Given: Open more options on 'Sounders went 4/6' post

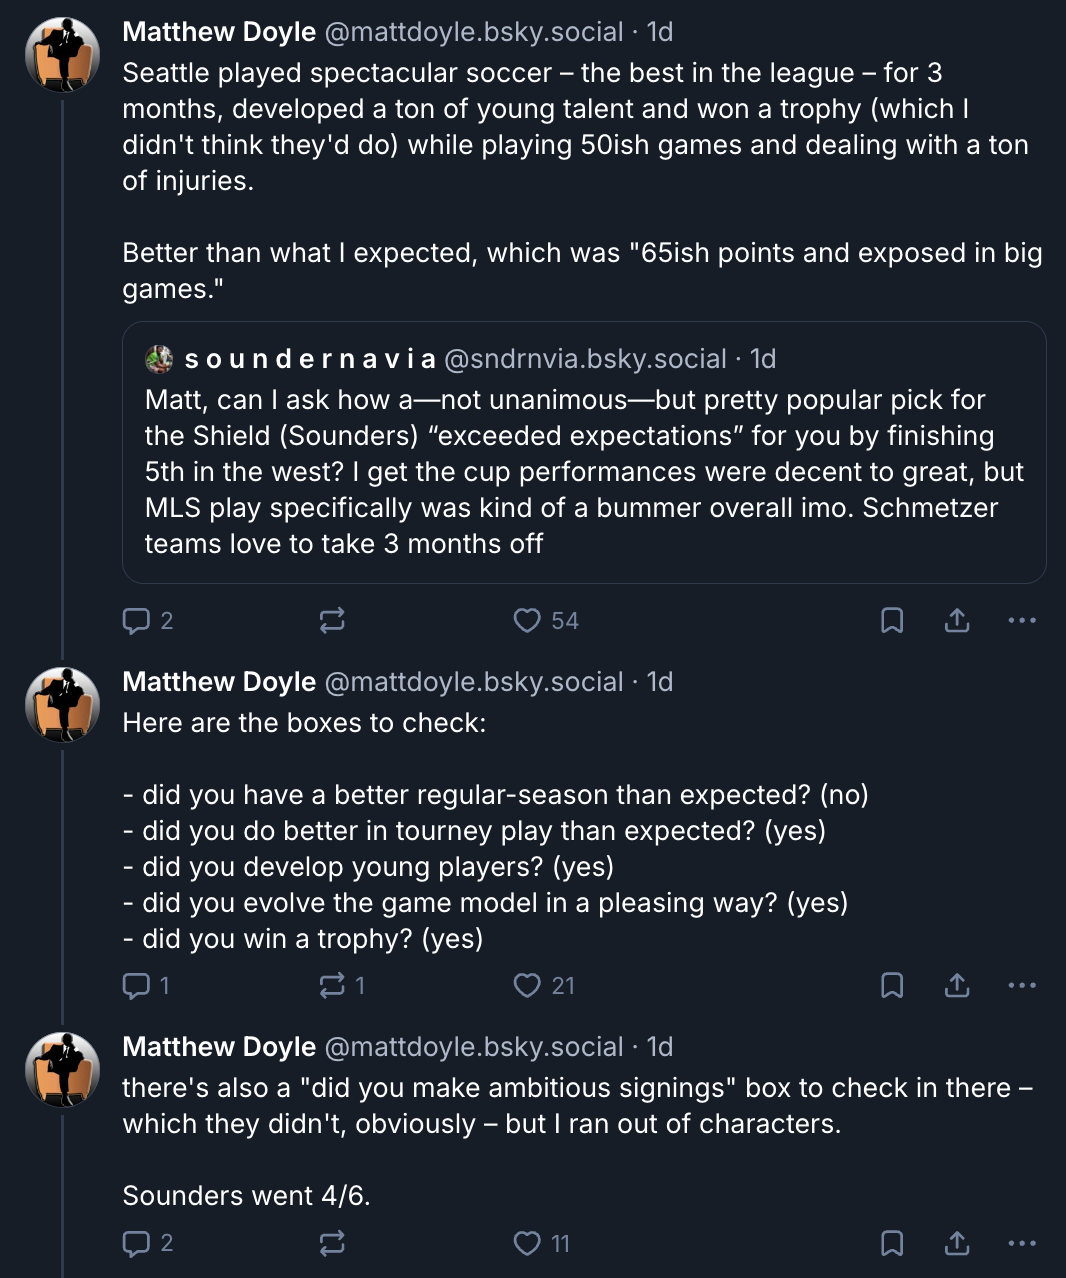Looking at the screenshot, I should coord(1022,1243).
